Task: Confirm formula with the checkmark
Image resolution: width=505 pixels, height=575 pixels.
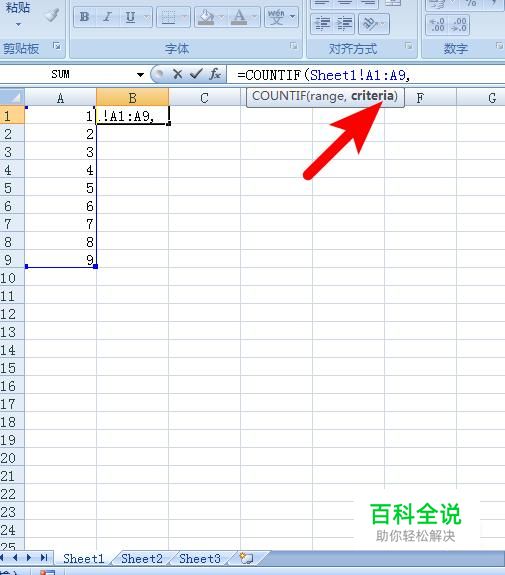Action: point(196,74)
